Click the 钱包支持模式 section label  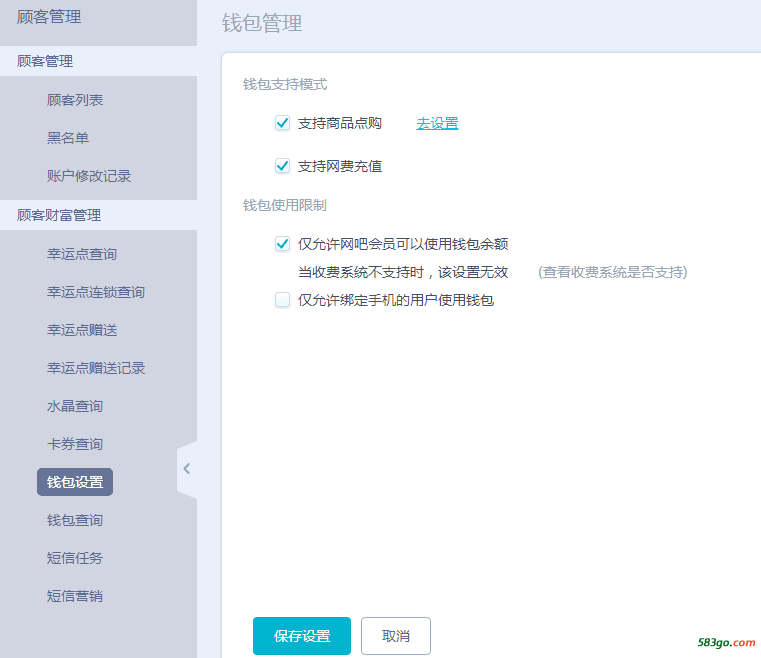coord(285,84)
